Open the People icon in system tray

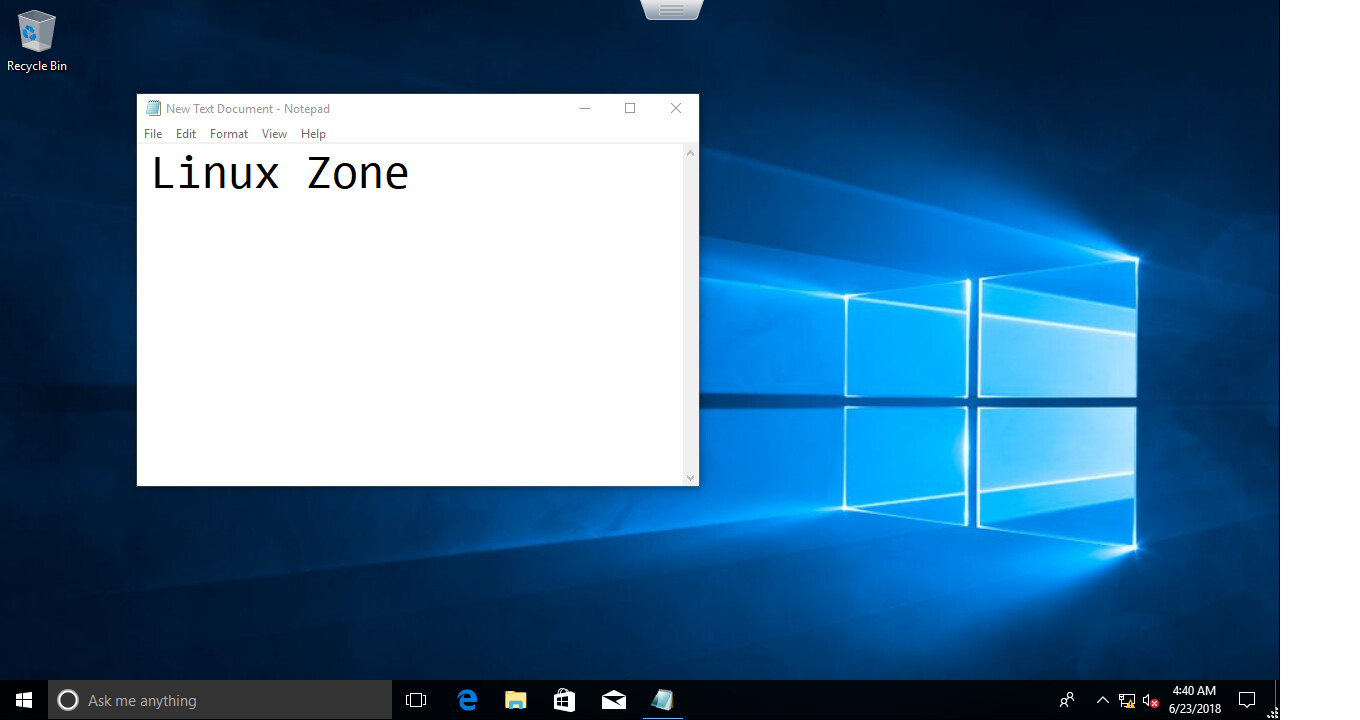click(1067, 700)
